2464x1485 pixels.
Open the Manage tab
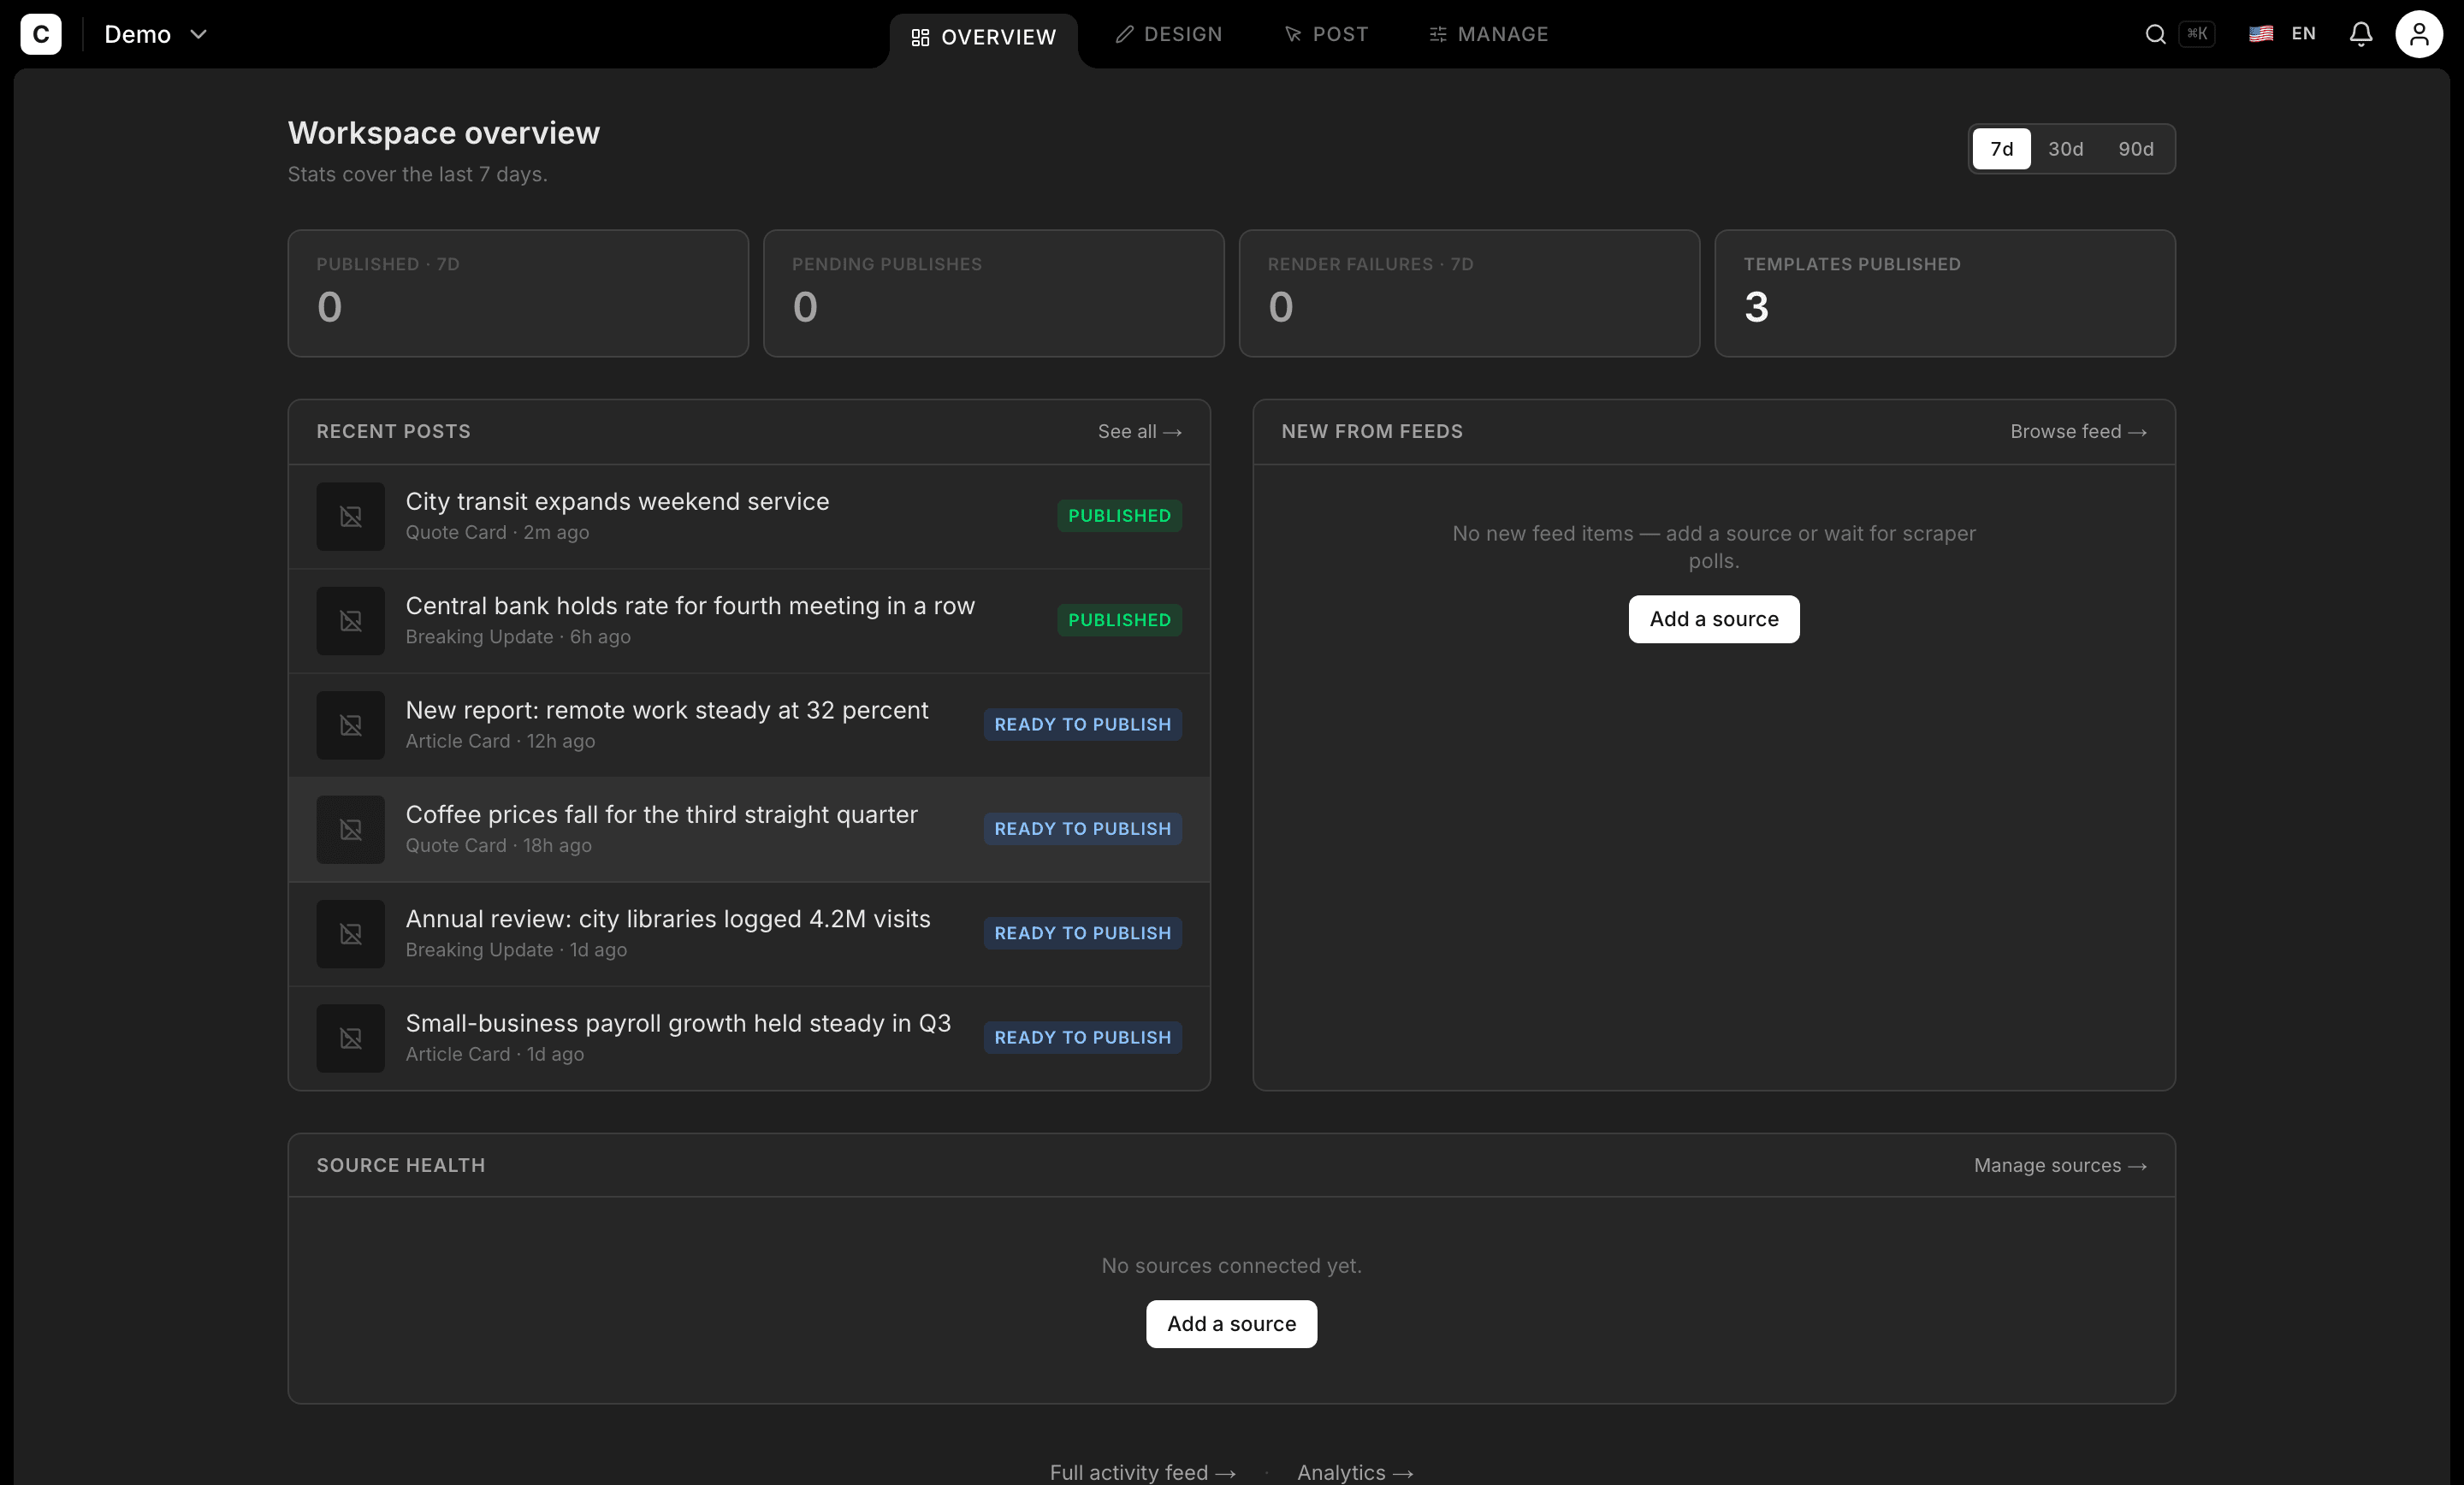(1489, 34)
